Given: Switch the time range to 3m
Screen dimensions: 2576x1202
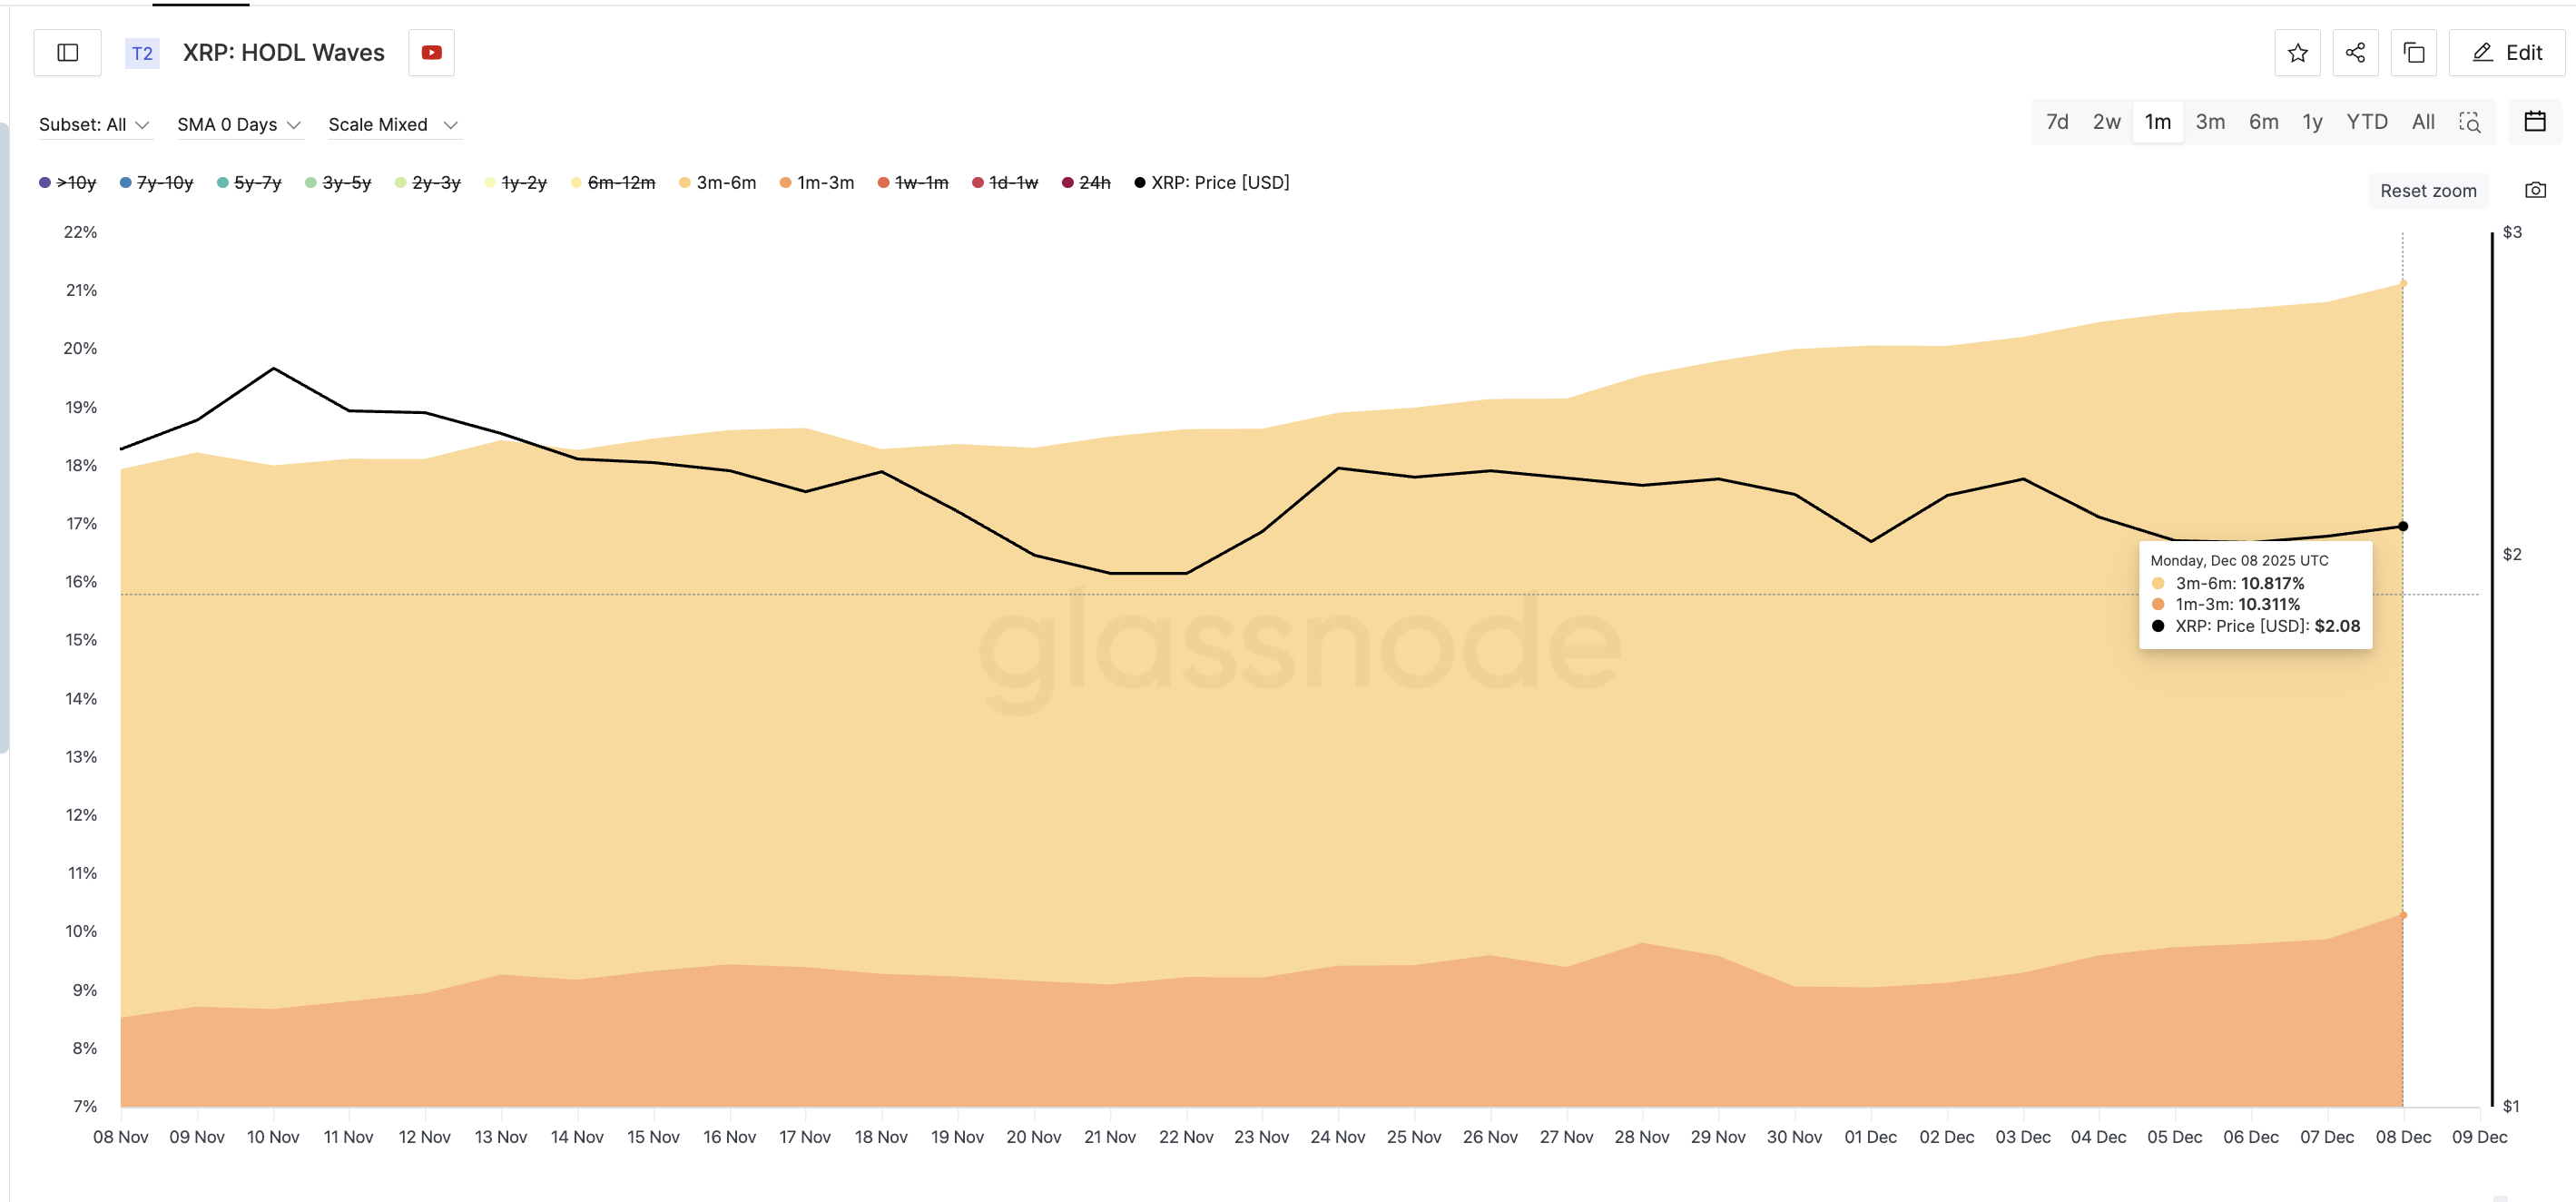Looking at the screenshot, I should [x=2210, y=121].
